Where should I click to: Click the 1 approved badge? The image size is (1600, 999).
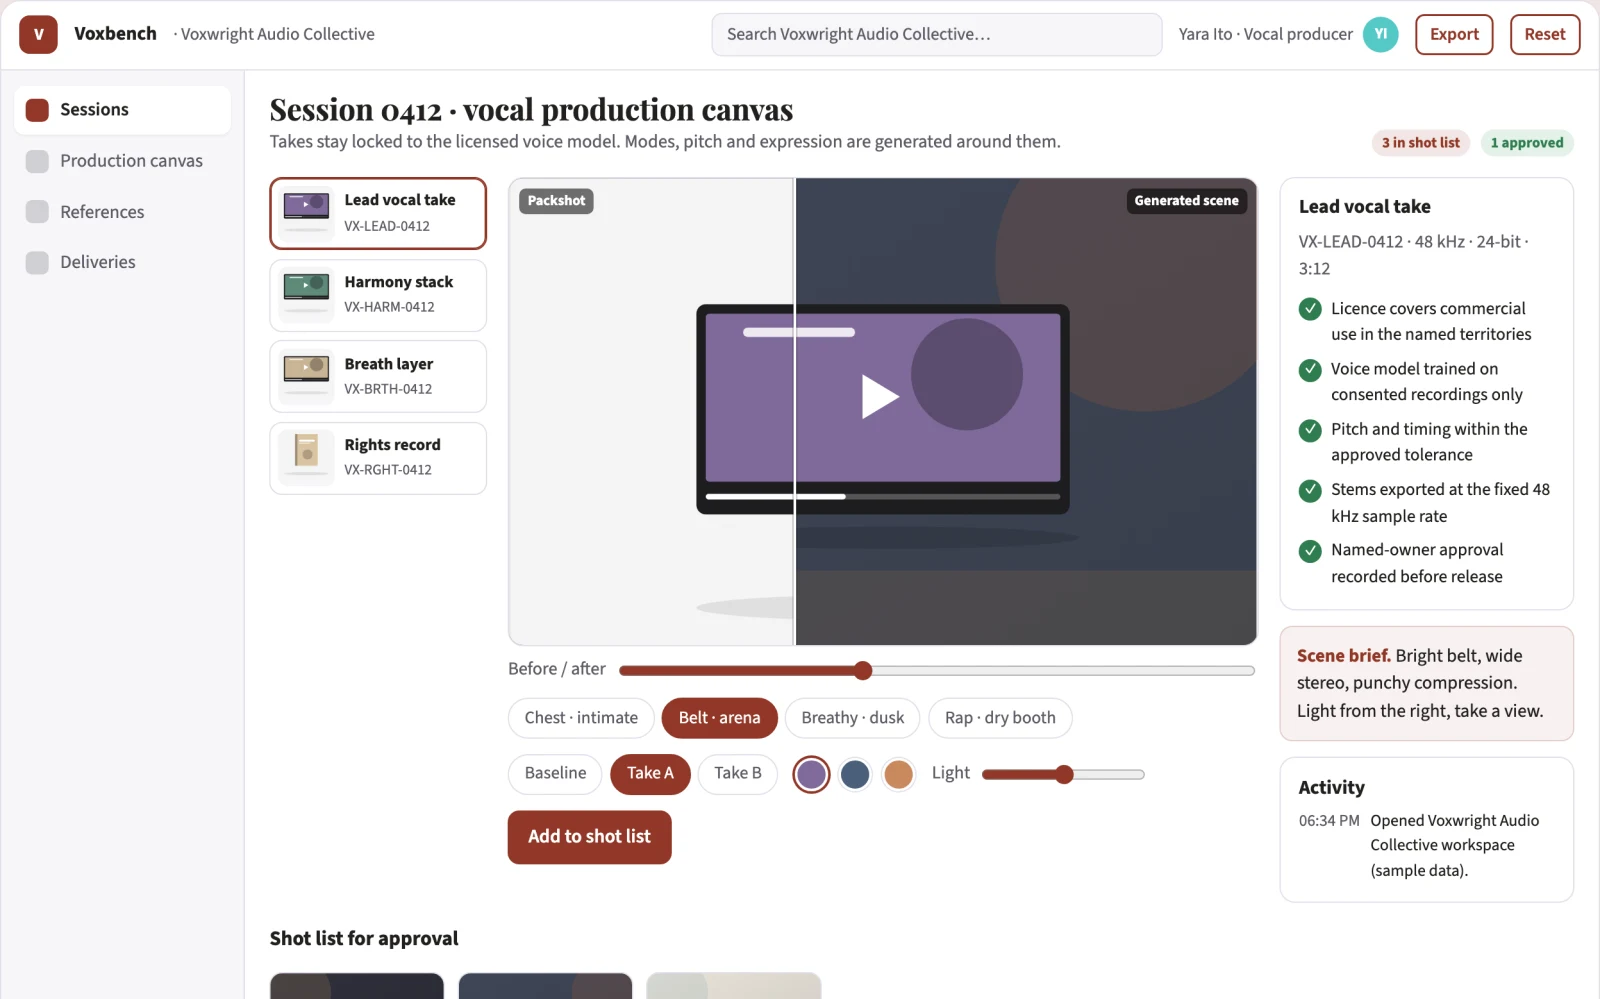(x=1527, y=143)
